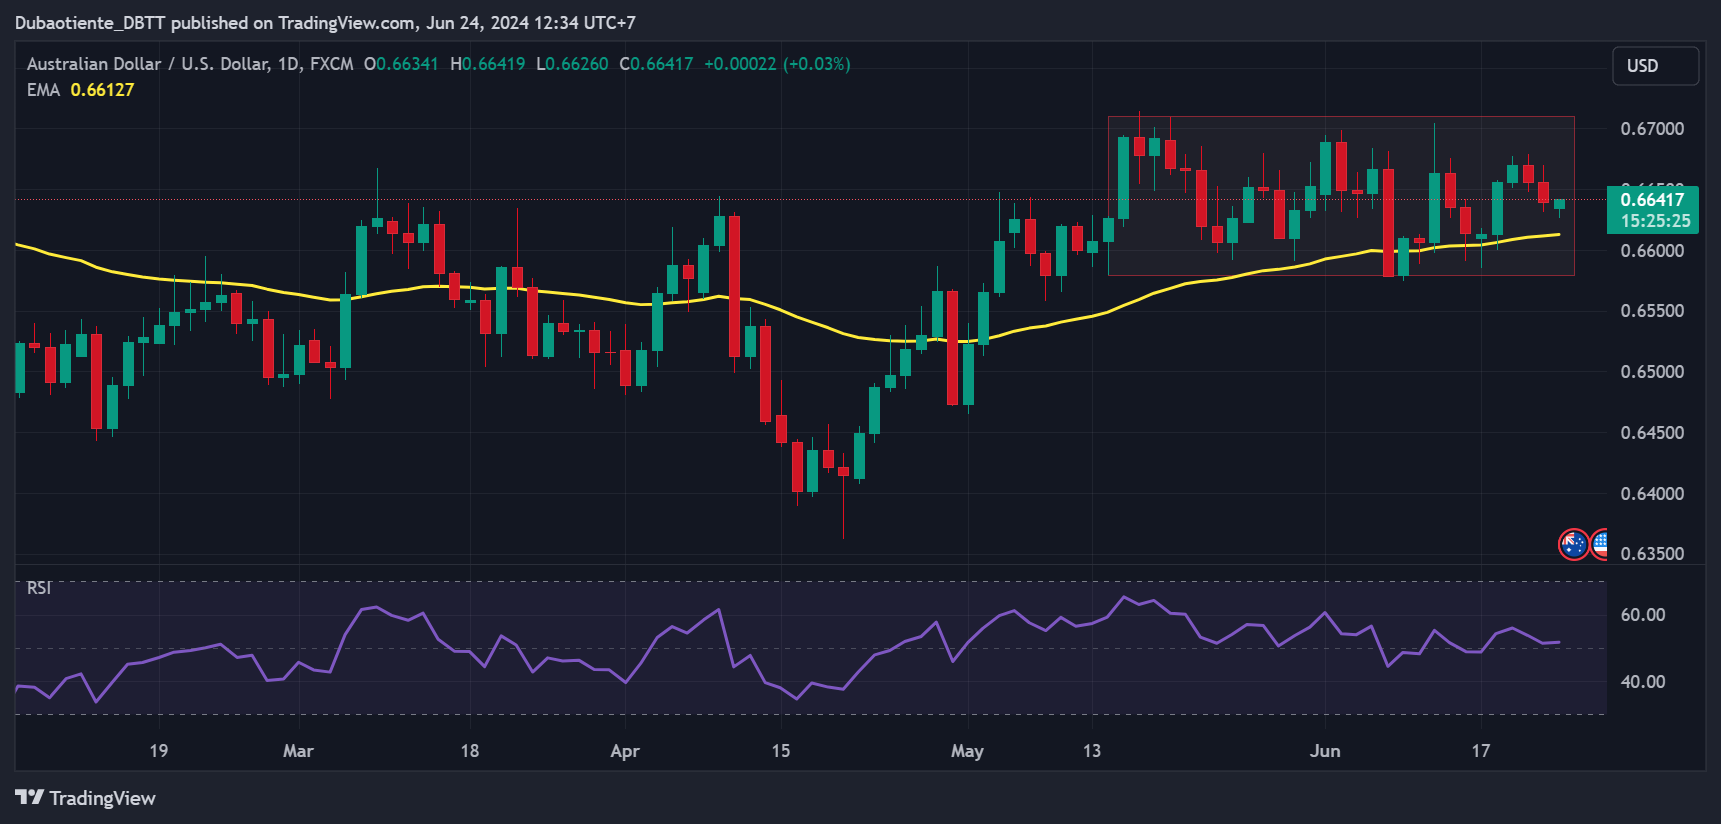Click the Mar label on time axis

tap(298, 751)
